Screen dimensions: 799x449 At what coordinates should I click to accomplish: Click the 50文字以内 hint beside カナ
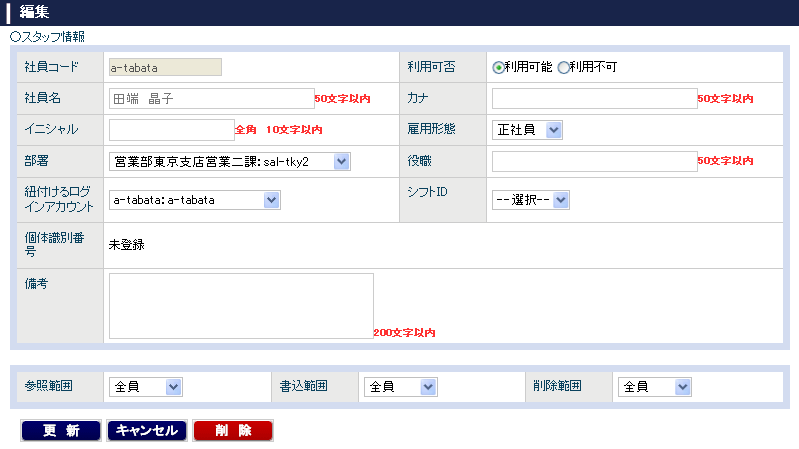click(x=726, y=99)
